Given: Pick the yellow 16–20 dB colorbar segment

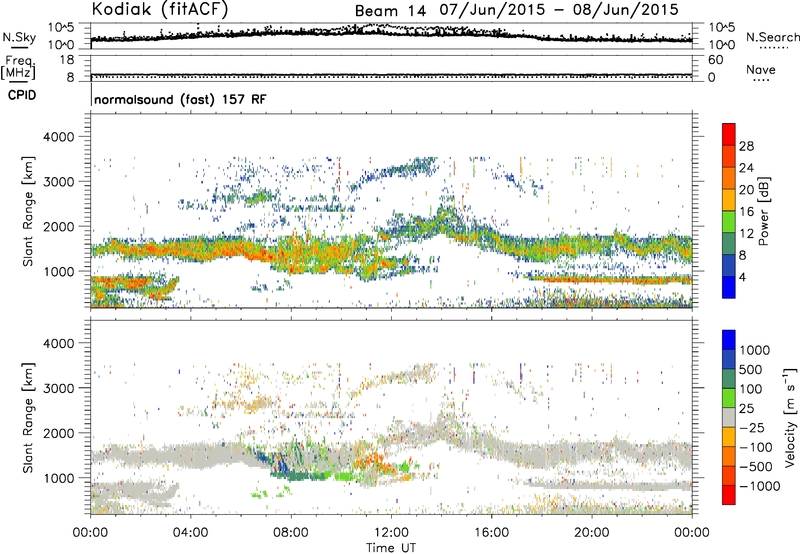Looking at the screenshot, I should [729, 199].
